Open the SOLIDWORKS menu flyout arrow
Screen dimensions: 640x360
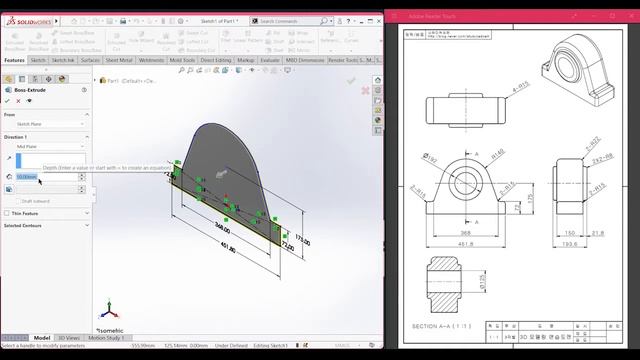(x=56, y=21)
